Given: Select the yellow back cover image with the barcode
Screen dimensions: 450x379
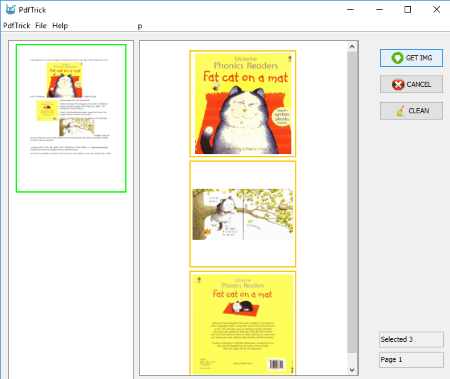Looking at the screenshot, I should 243,323.
